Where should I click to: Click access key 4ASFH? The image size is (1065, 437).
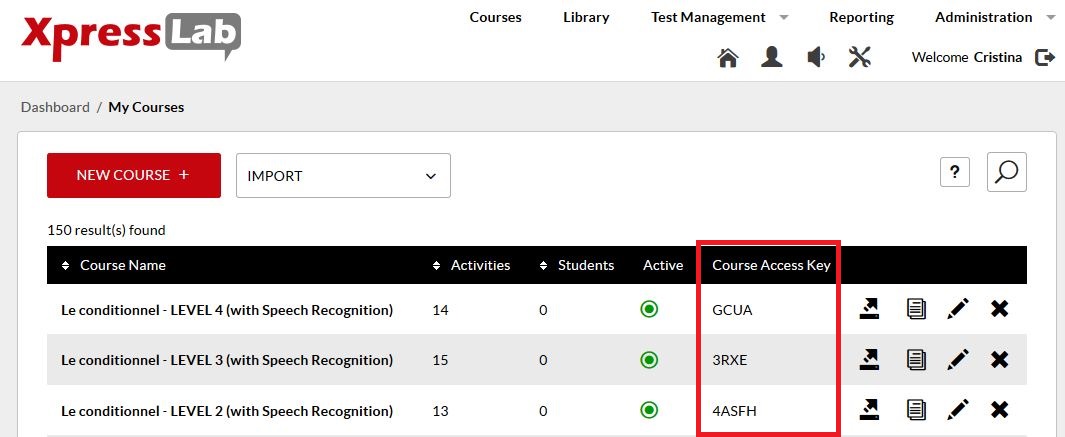734,410
